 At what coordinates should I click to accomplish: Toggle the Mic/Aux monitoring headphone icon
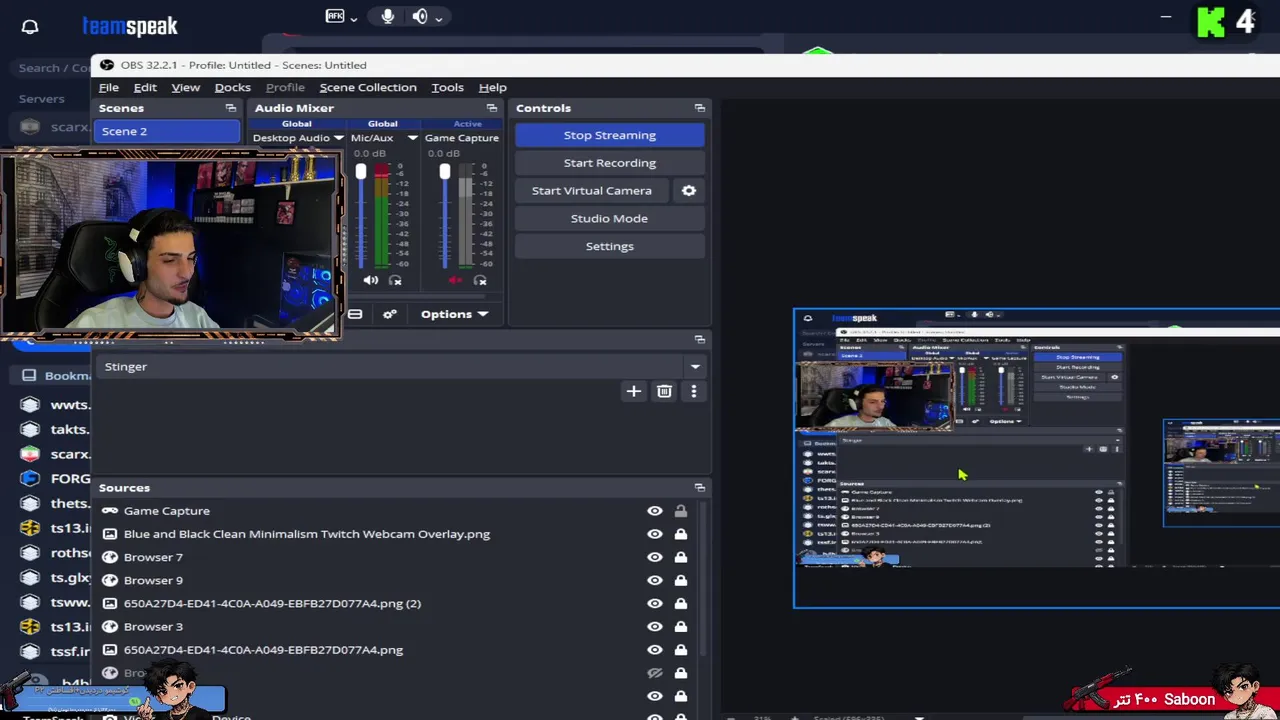[395, 281]
